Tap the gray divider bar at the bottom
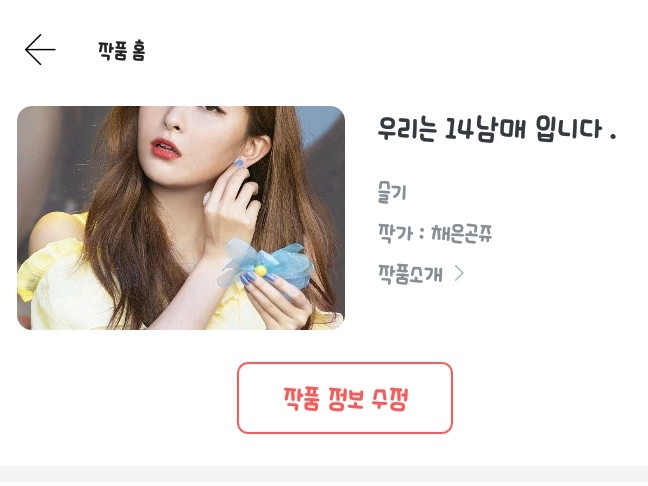The height and width of the screenshot is (486, 648). click(324, 476)
